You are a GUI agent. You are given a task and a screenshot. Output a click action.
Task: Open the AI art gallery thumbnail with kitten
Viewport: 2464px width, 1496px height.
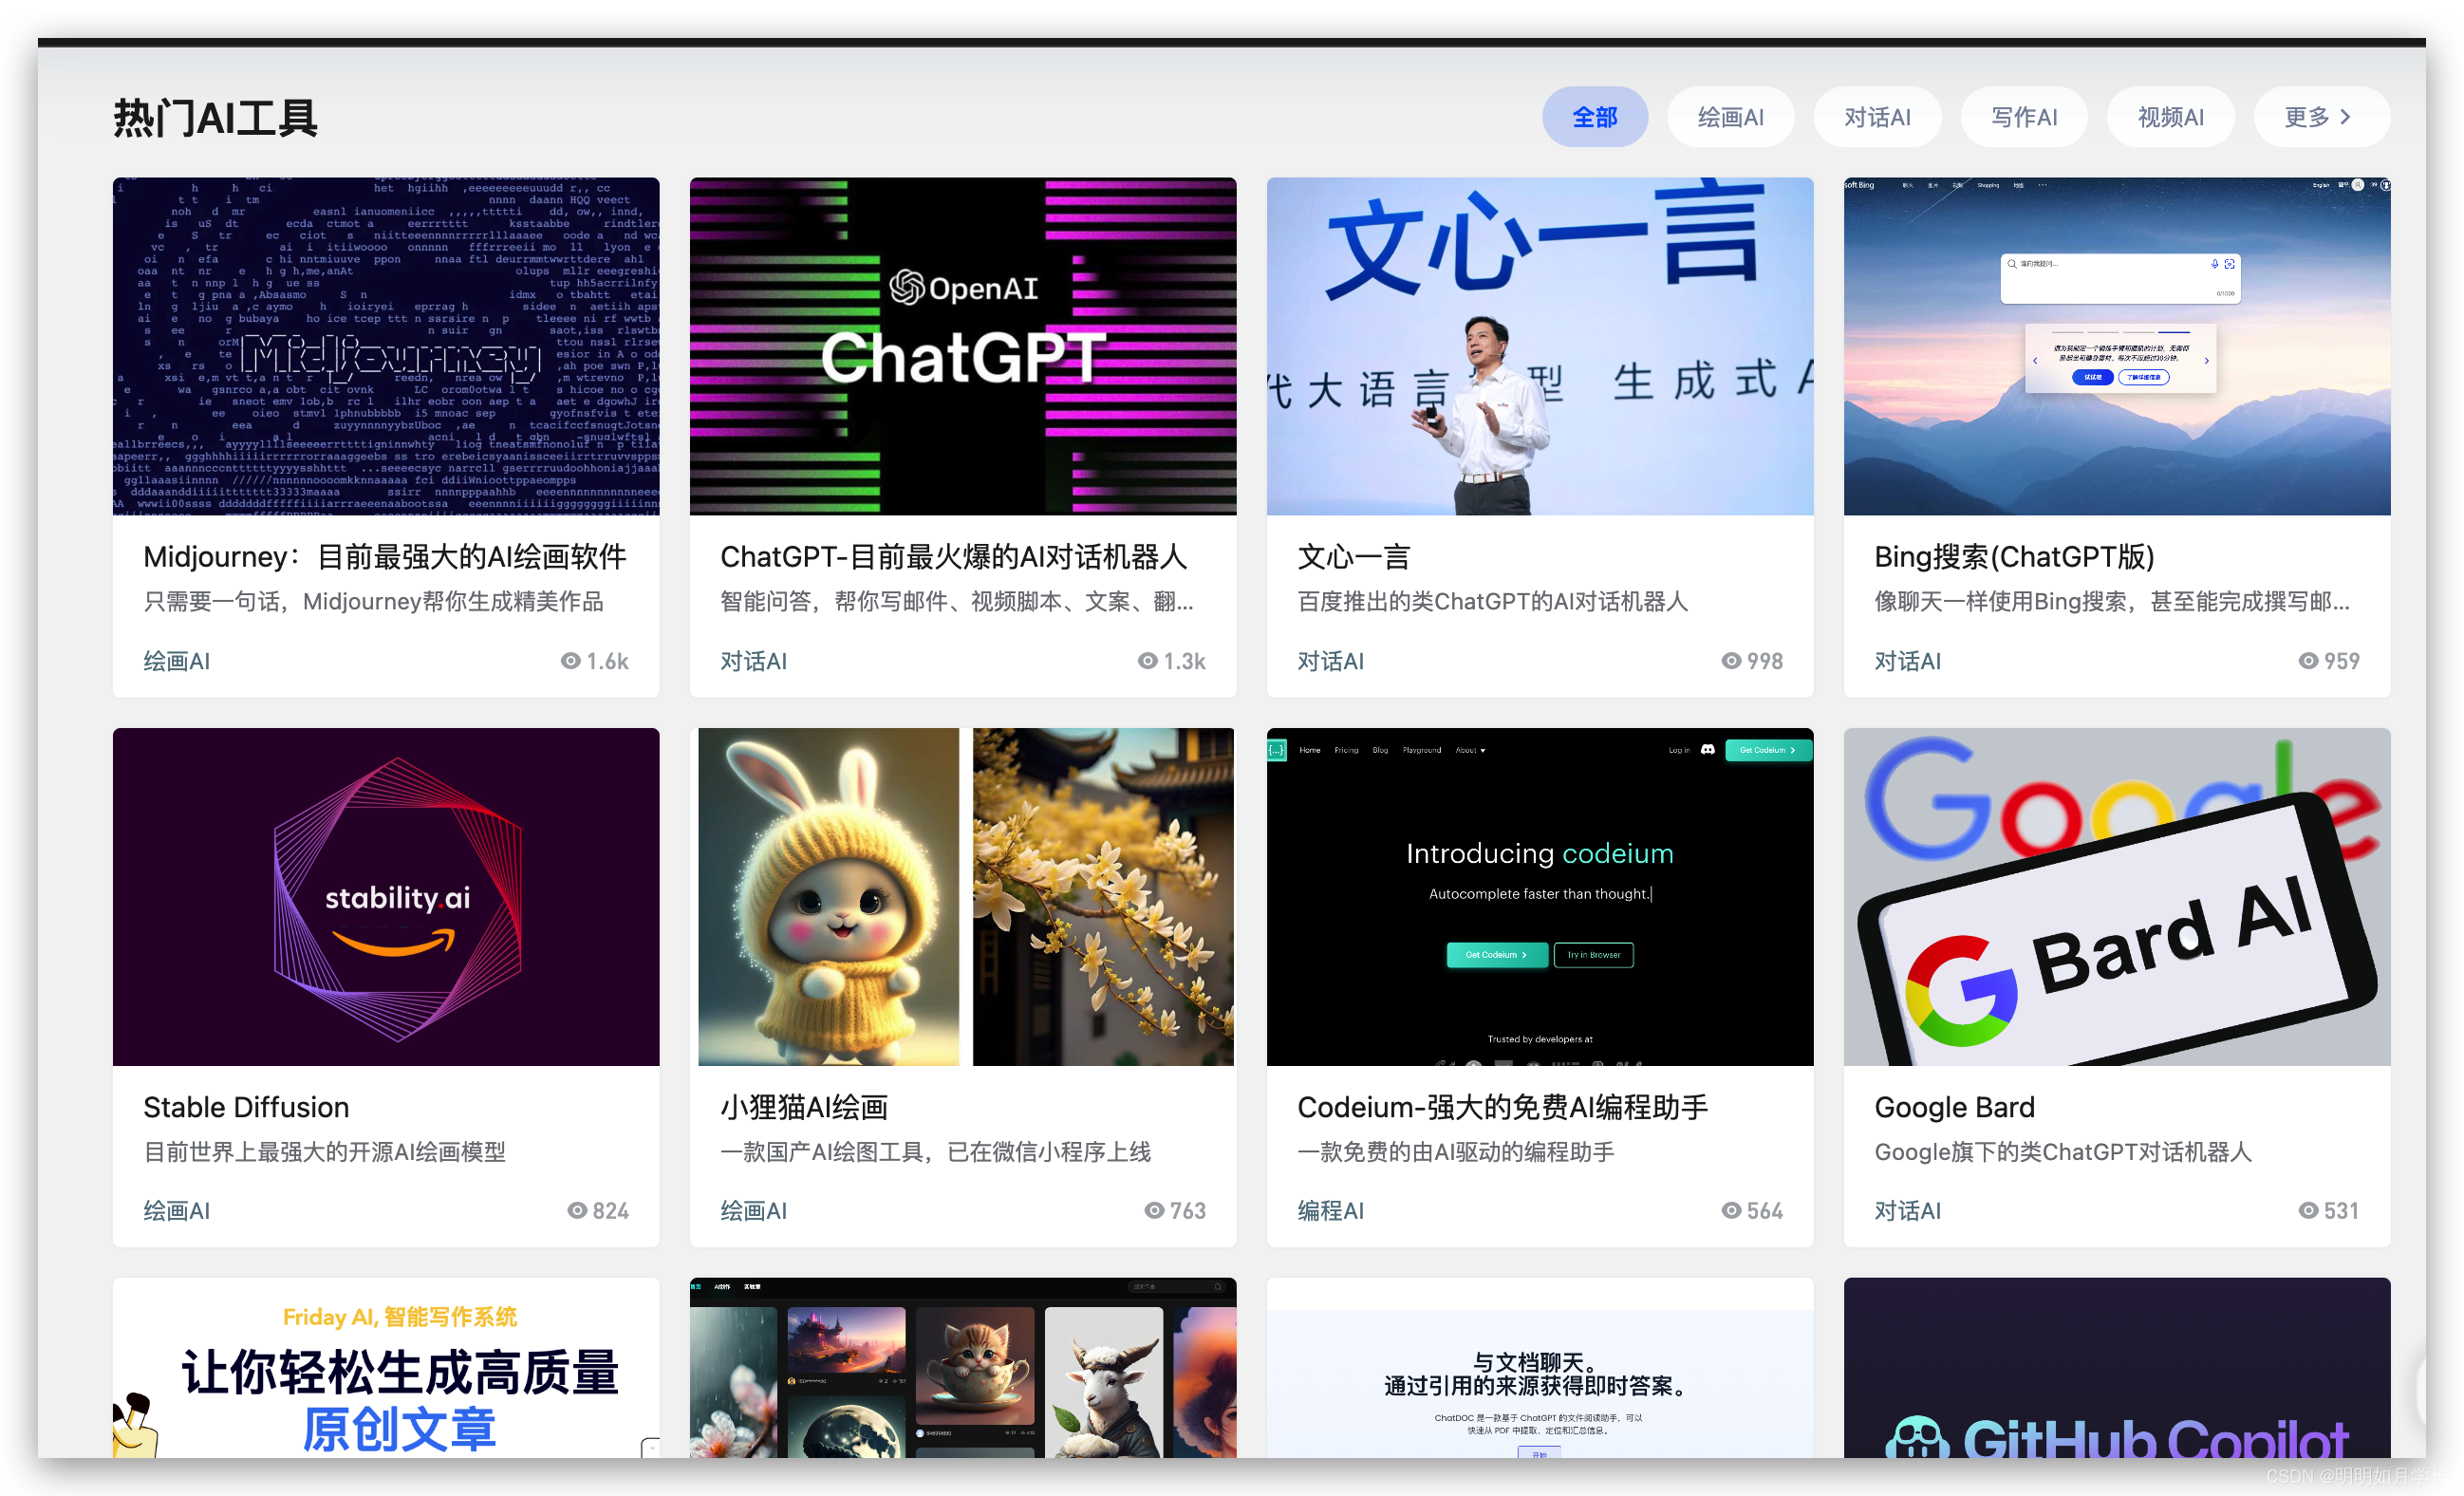coord(963,1367)
